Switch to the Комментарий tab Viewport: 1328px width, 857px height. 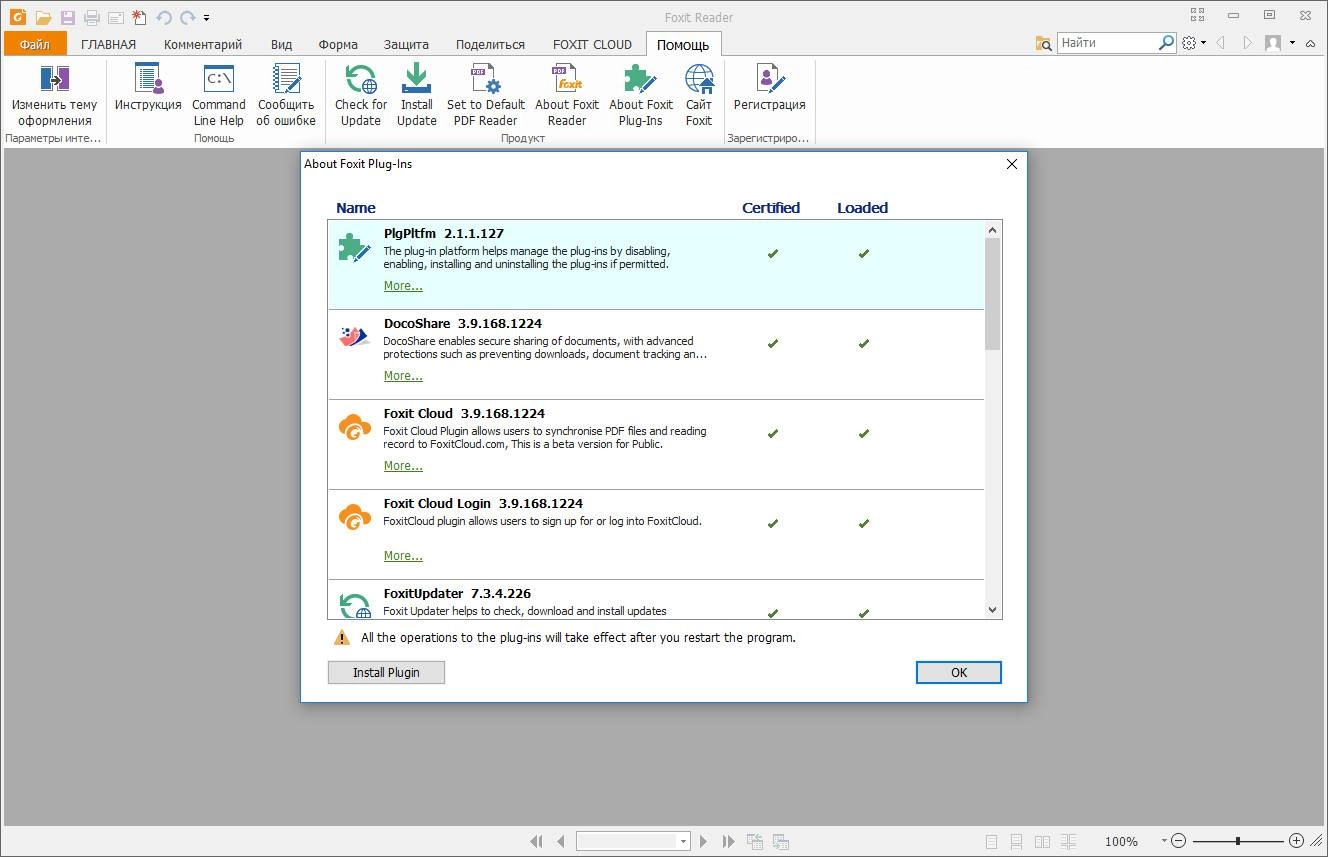pos(203,44)
